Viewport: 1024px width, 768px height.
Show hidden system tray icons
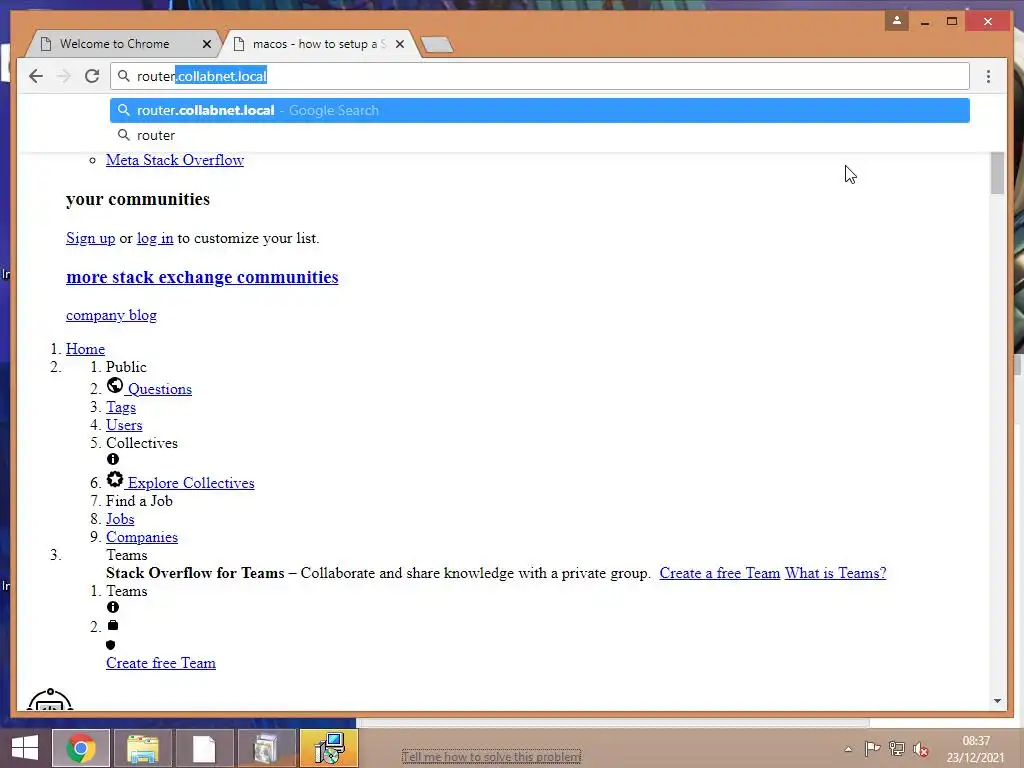click(x=848, y=750)
